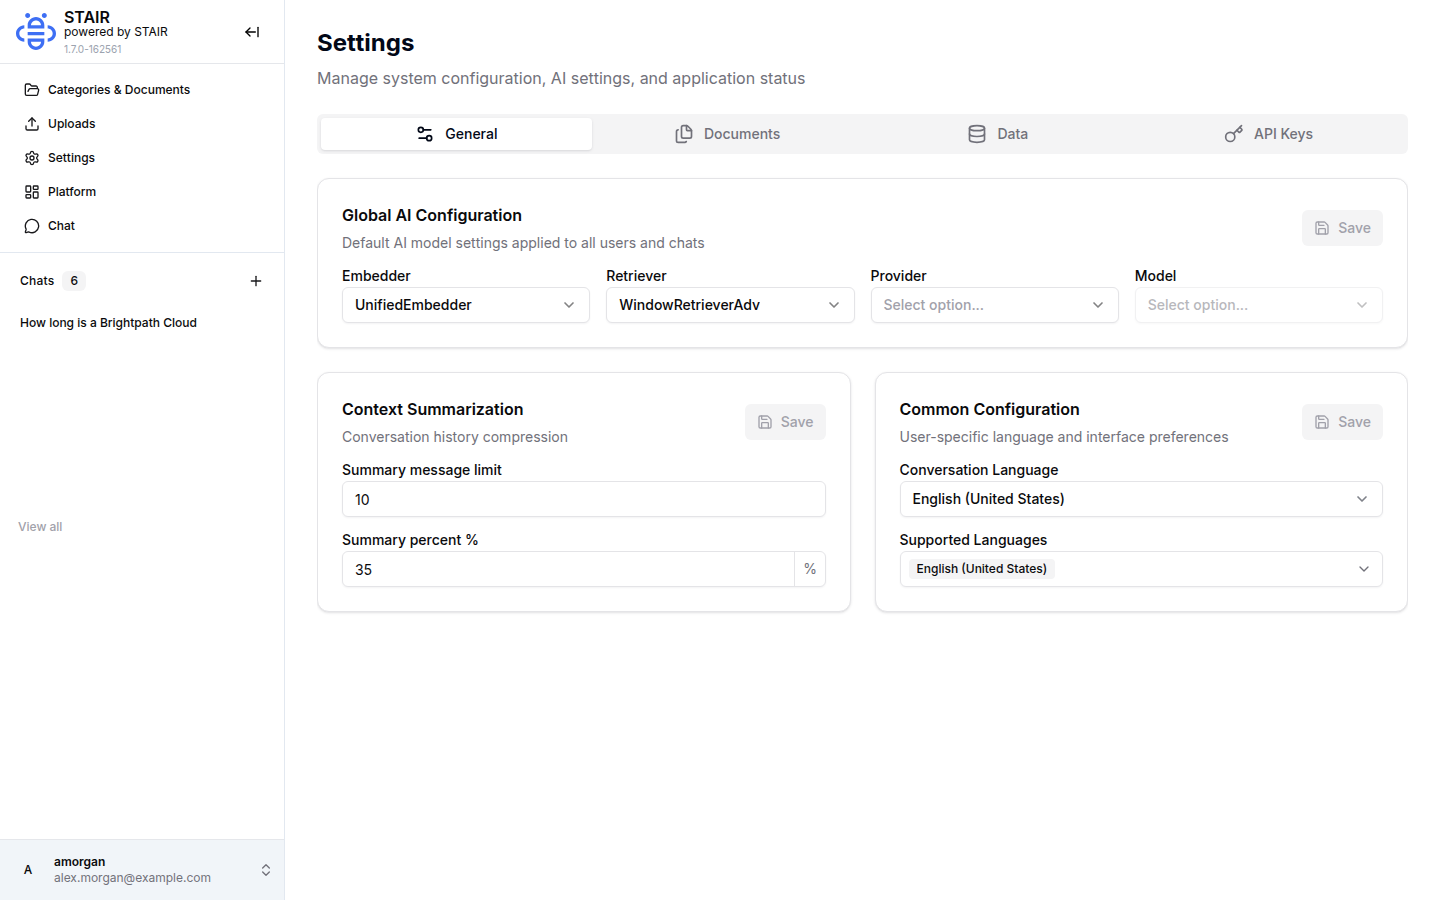Open the Embedder dropdown
Image resolution: width=1440 pixels, height=900 pixels.
pos(466,305)
